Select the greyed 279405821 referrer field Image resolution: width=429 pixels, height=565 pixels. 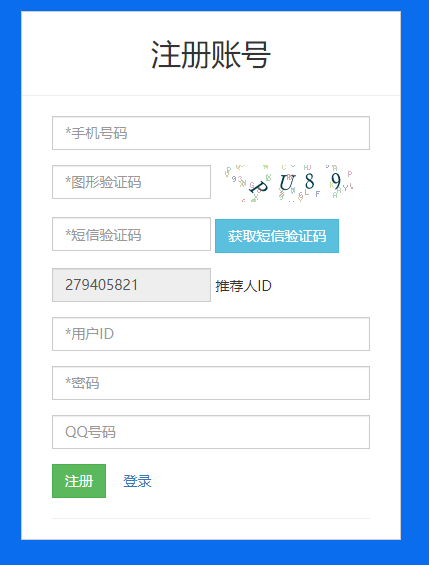(x=131, y=285)
